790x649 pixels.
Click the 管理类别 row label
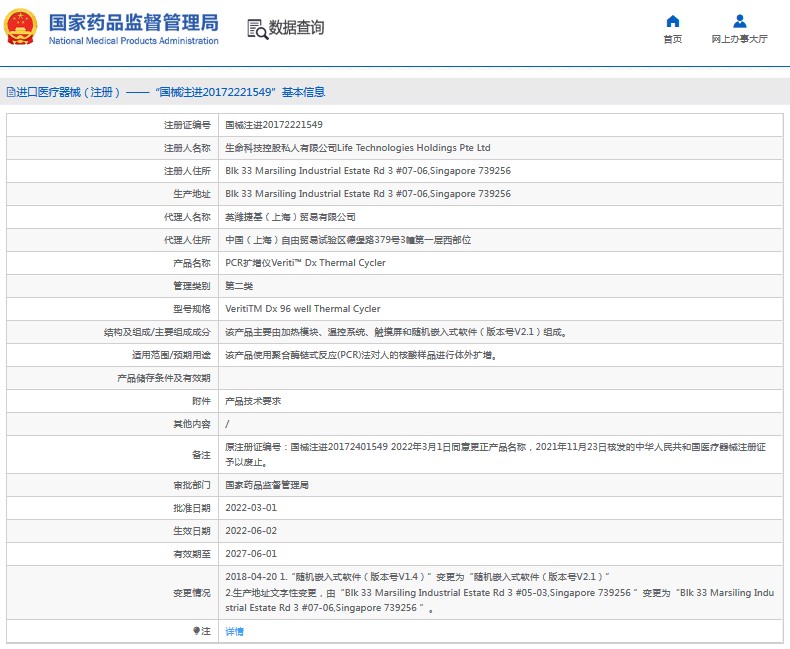point(192,286)
